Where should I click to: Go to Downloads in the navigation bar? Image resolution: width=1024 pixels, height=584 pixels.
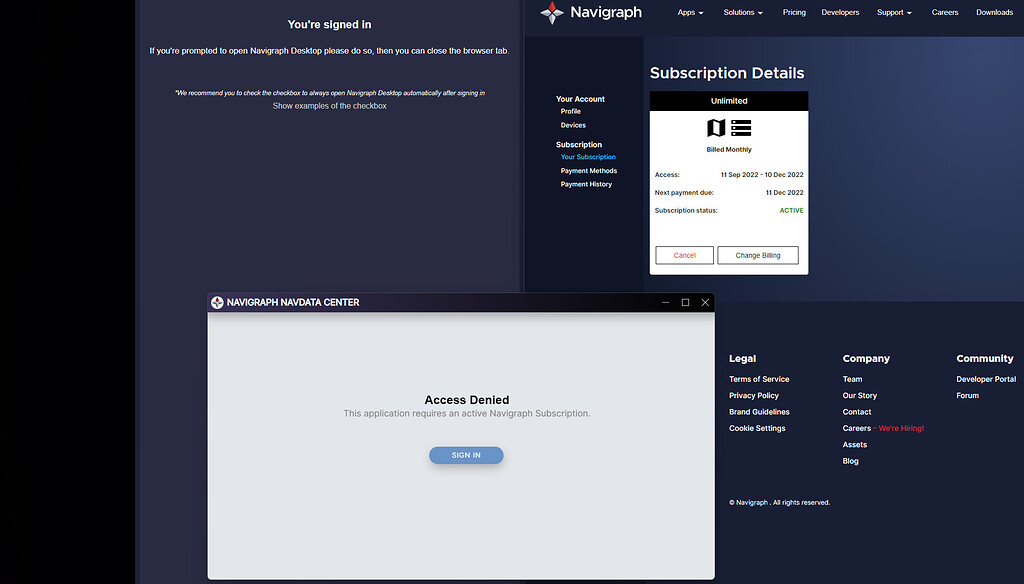tap(994, 12)
